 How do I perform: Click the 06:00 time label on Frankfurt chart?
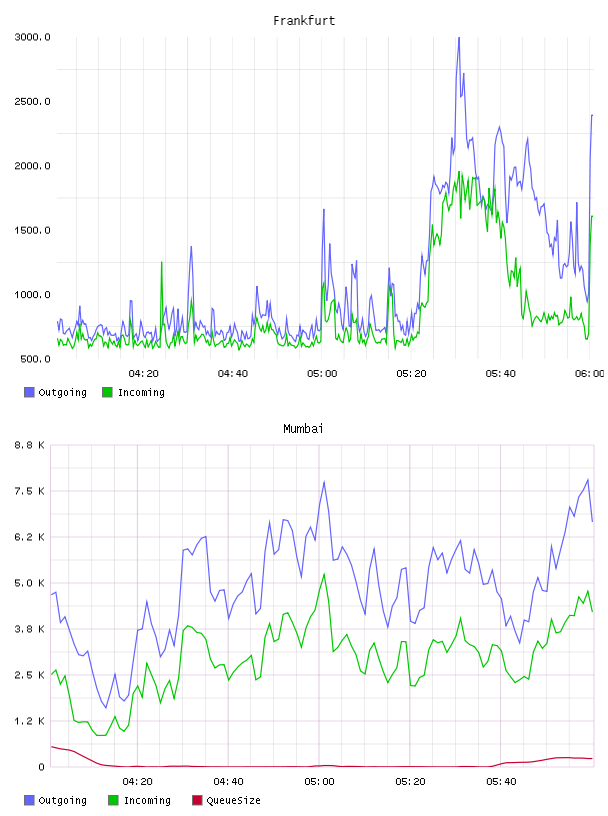590,374
